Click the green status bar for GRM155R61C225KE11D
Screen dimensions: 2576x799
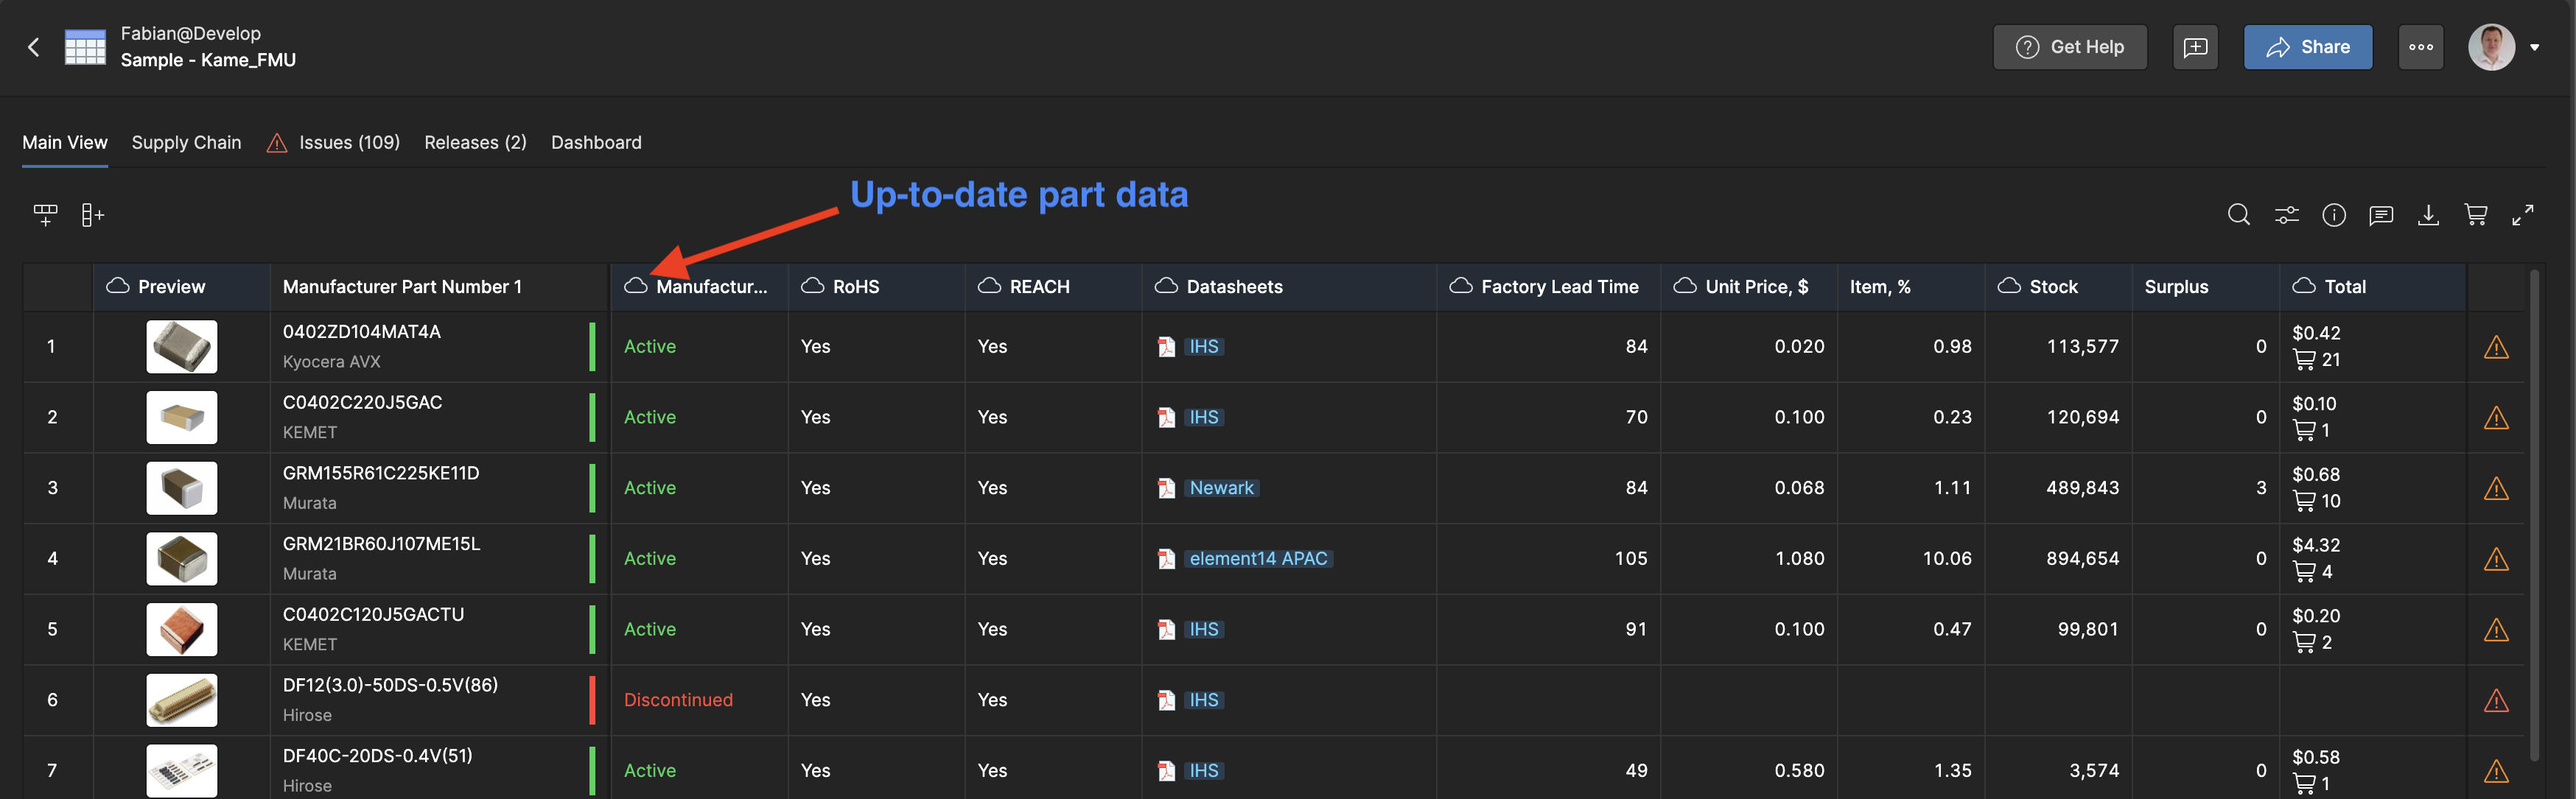tap(592, 488)
